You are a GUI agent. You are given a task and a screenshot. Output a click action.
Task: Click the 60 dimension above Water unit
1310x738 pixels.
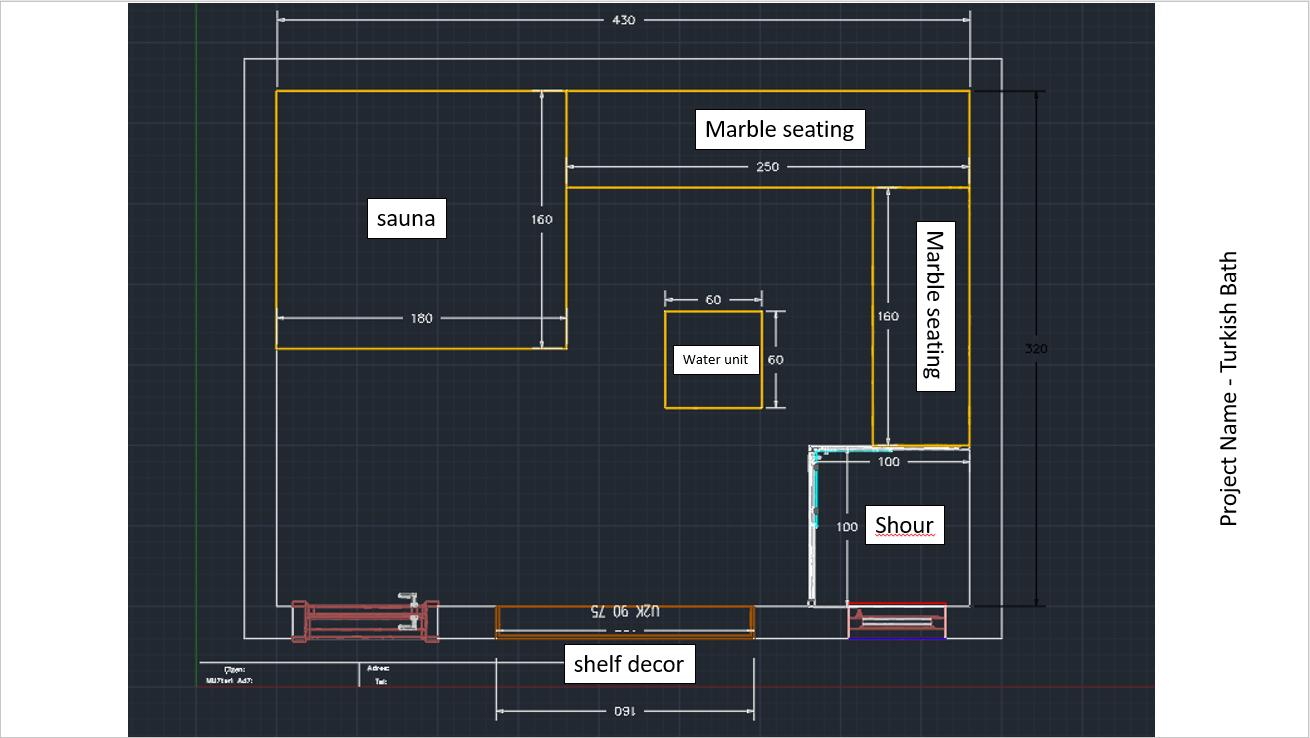pos(713,300)
